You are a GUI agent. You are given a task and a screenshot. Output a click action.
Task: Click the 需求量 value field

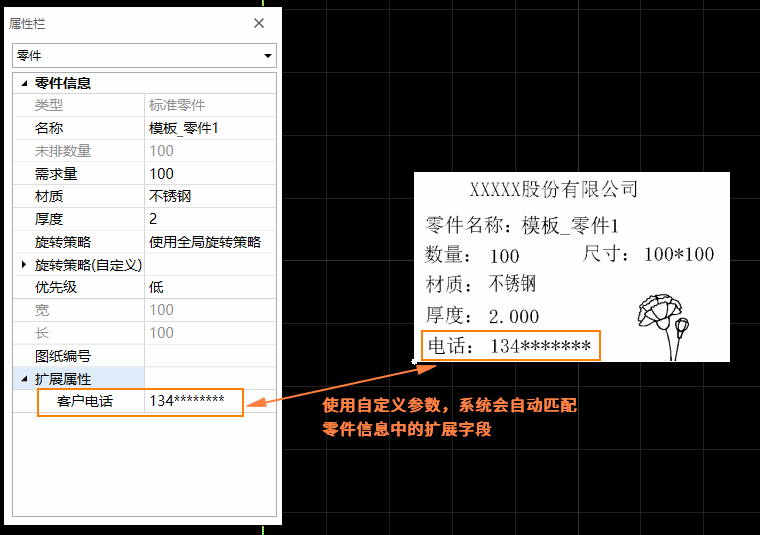[x=209, y=174]
